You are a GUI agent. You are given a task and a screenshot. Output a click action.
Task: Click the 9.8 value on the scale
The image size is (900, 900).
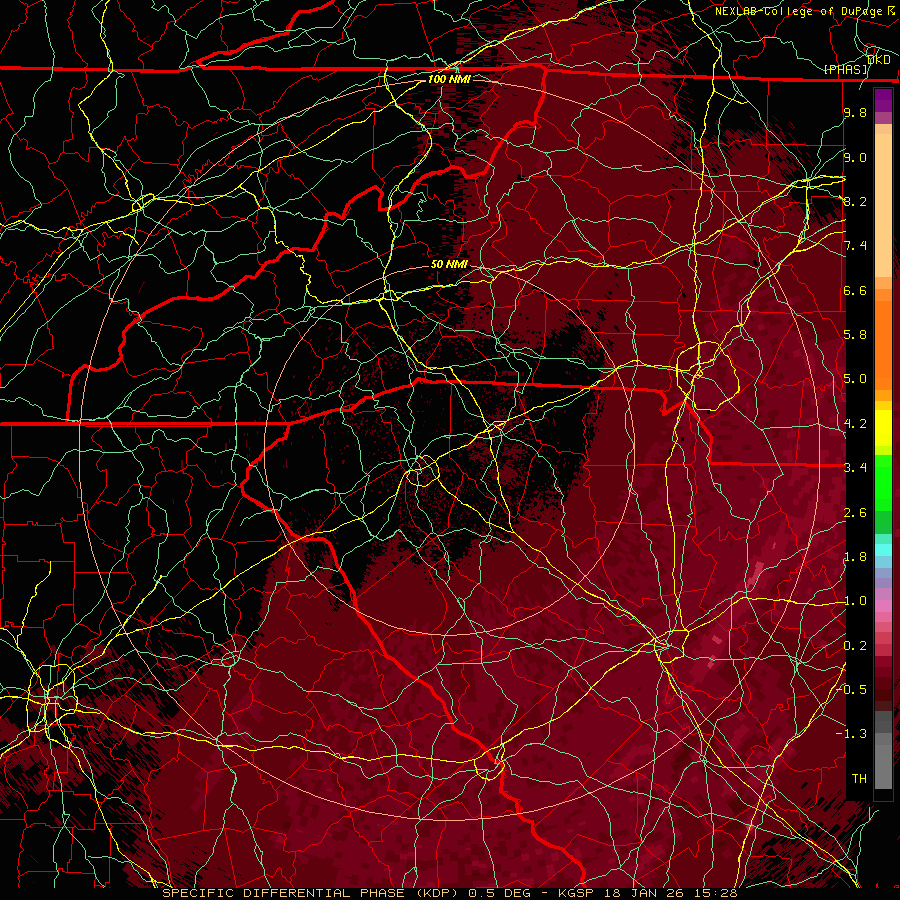[855, 112]
